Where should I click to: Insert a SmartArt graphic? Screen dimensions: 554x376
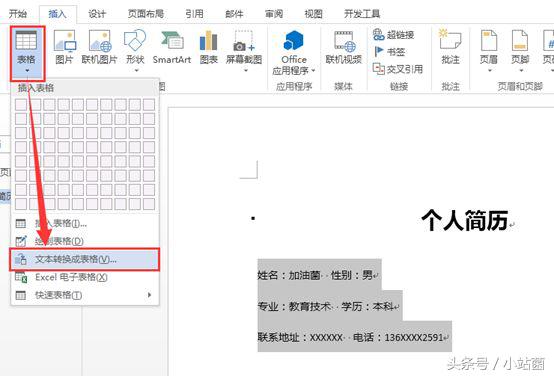click(172, 47)
